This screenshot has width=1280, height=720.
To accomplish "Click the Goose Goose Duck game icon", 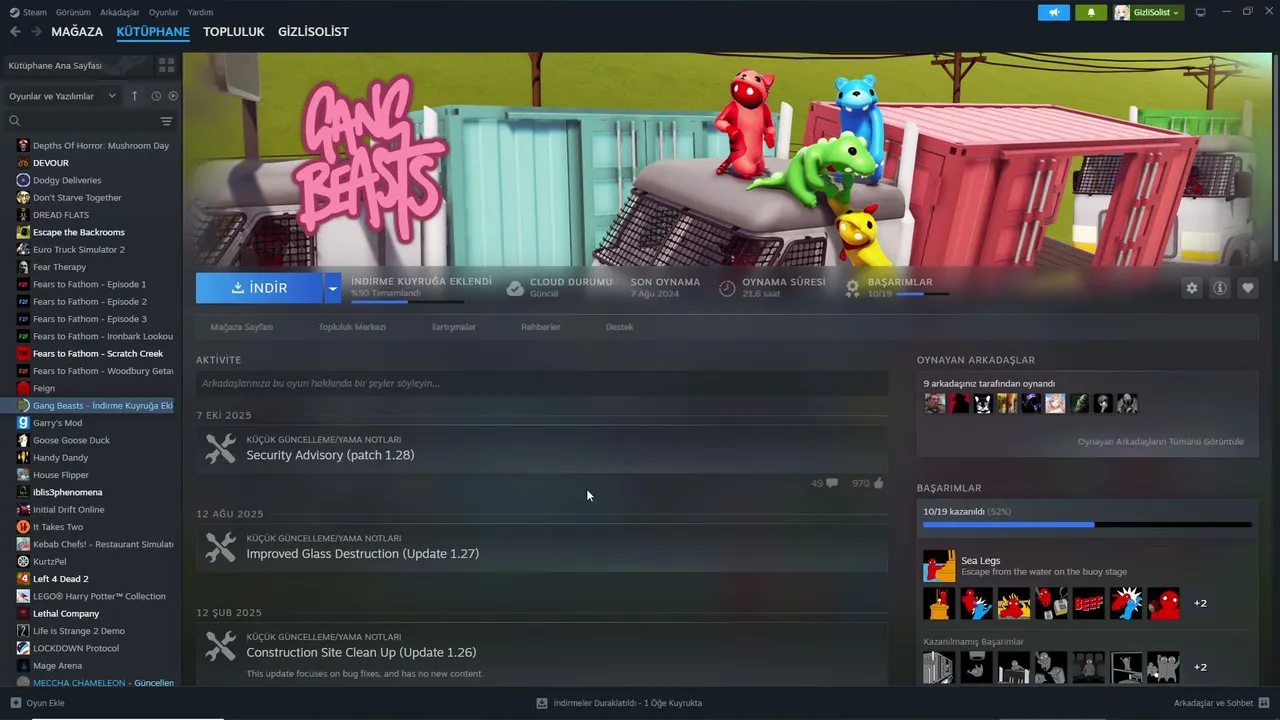I will 23,440.
